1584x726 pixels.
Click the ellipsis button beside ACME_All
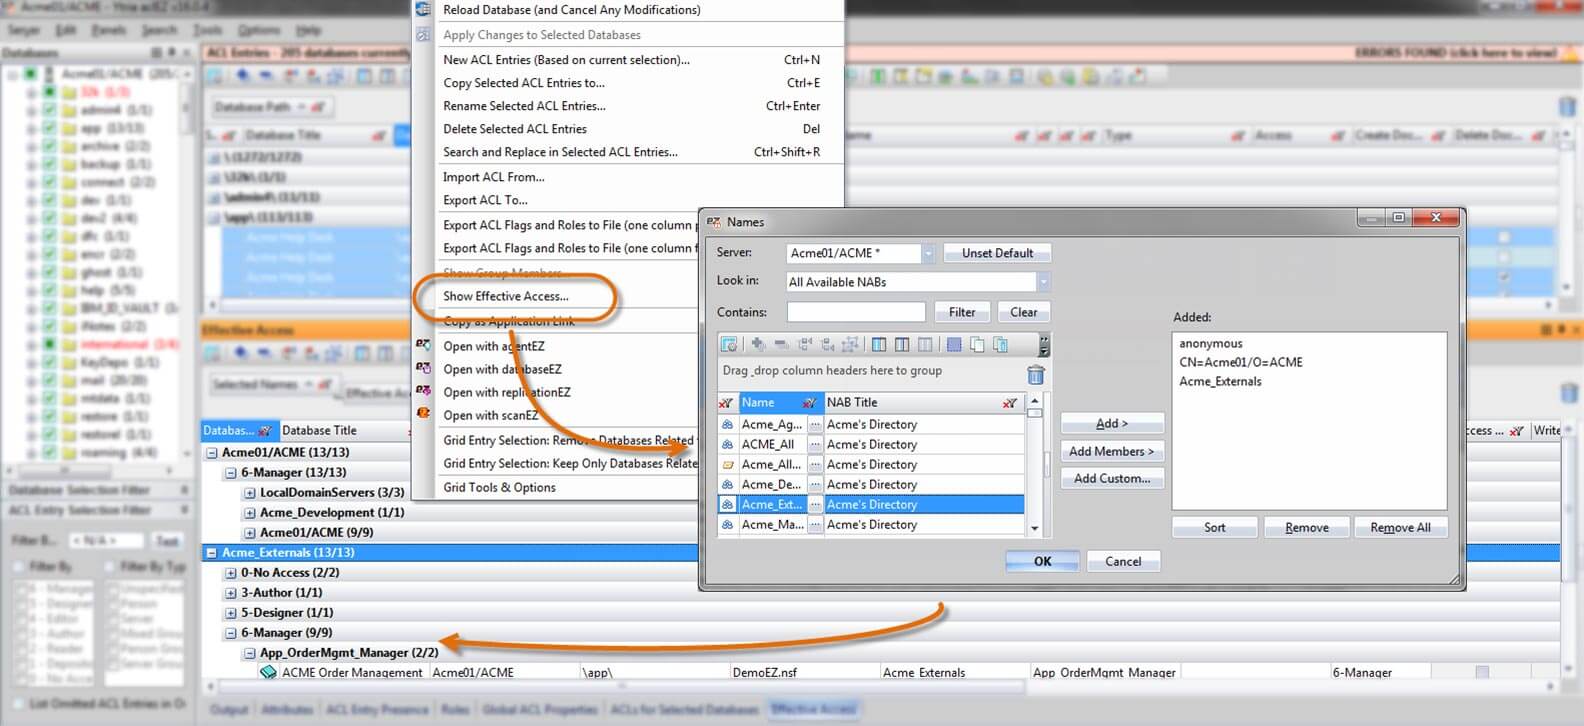[x=815, y=445]
